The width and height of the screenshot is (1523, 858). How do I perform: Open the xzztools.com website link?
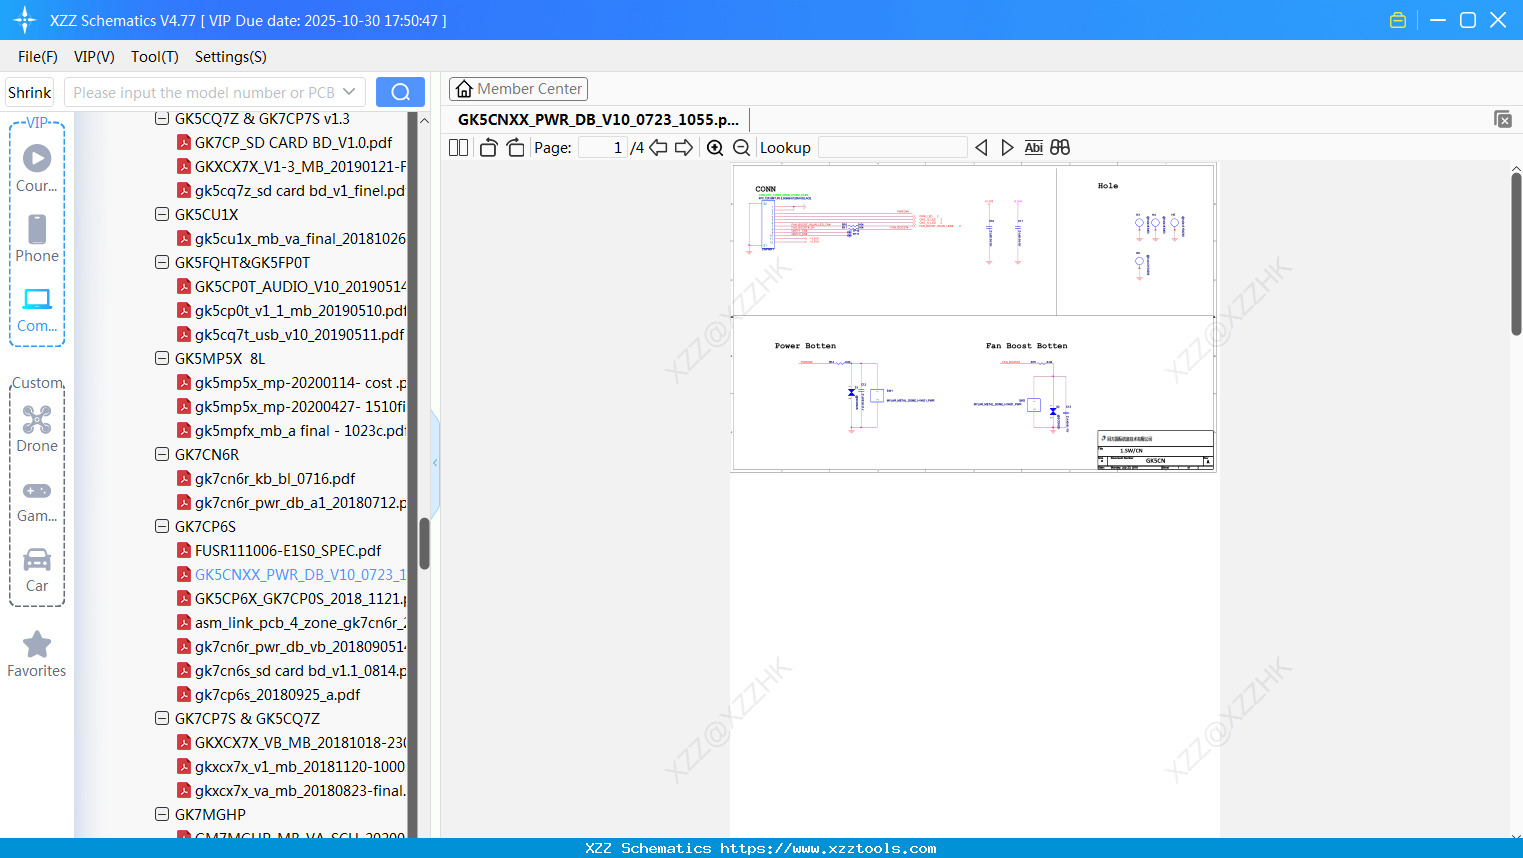(828, 848)
